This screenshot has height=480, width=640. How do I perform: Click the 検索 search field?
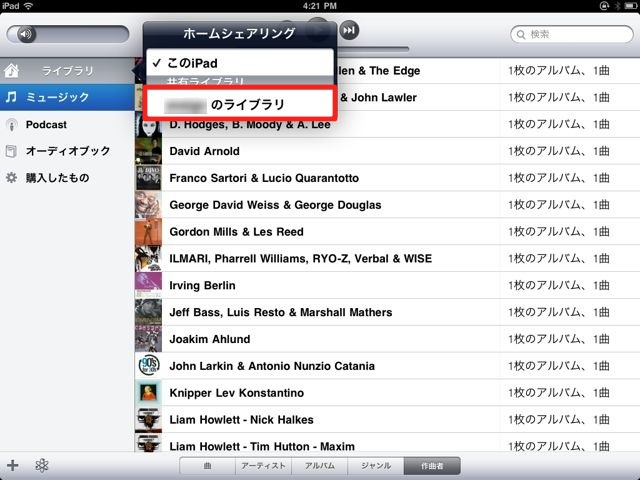[572, 34]
